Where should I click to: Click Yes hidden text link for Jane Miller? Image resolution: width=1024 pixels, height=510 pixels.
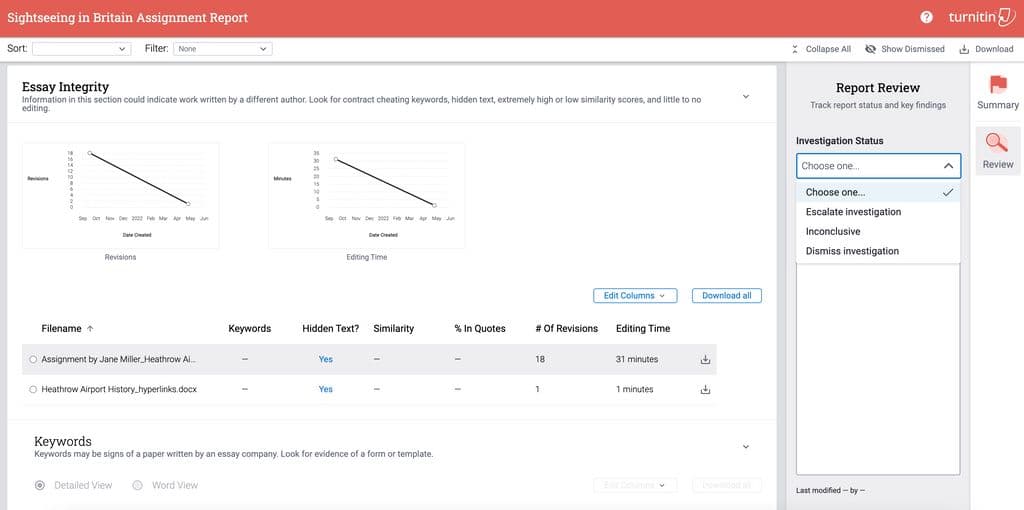coord(325,360)
